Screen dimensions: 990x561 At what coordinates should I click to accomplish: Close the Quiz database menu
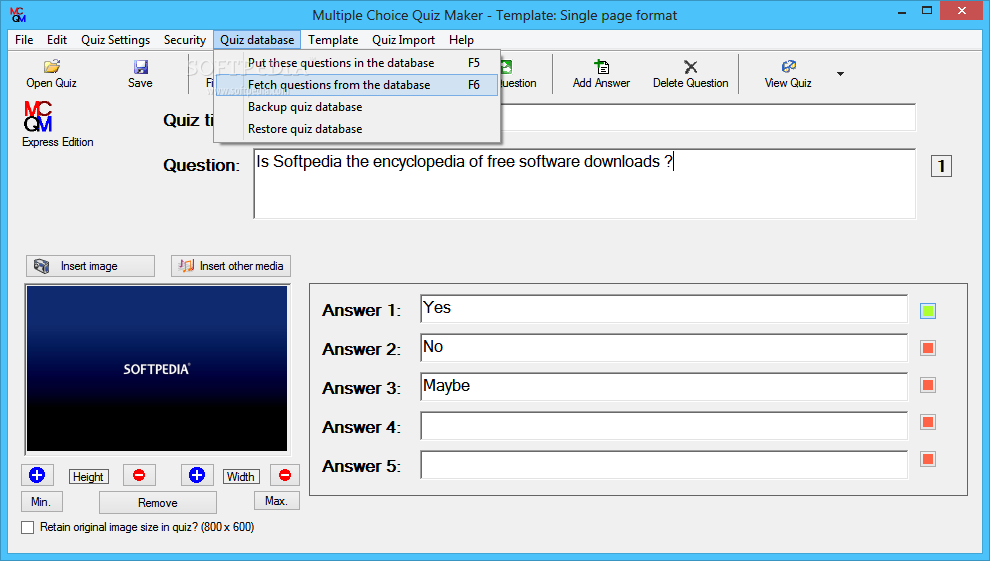pyautogui.click(x=257, y=40)
